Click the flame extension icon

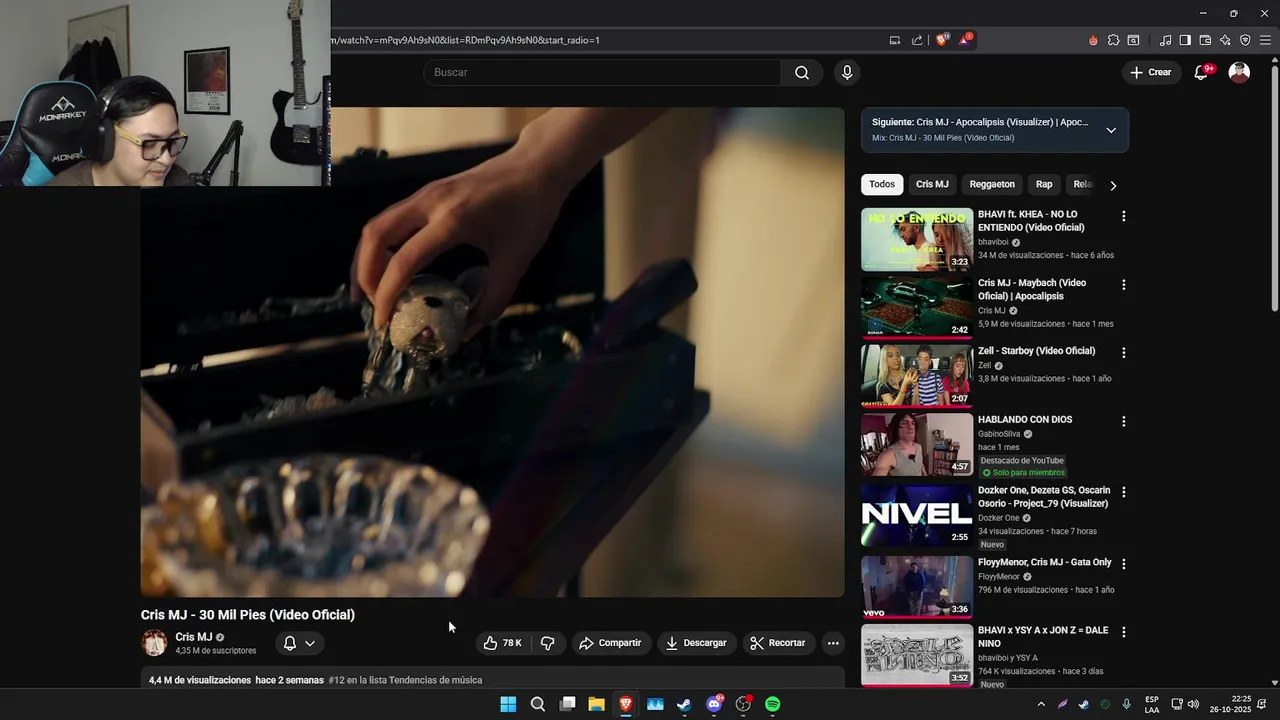(1093, 40)
